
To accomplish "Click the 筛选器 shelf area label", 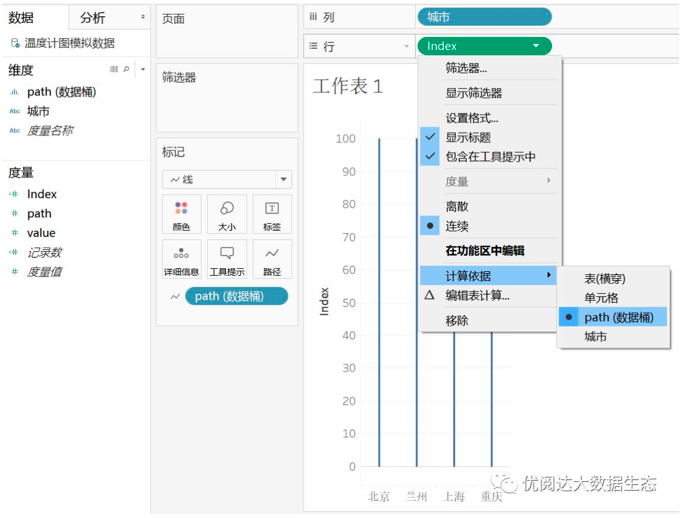I will 179,77.
